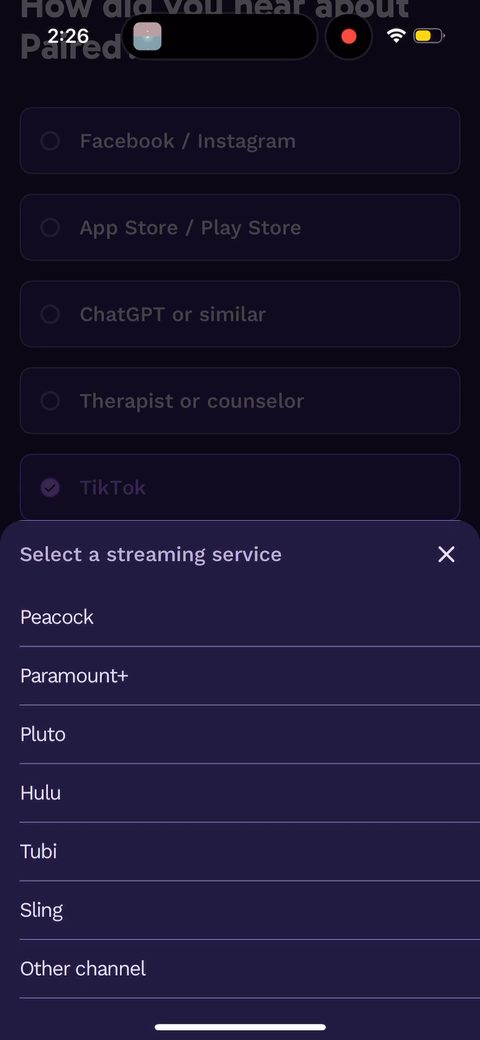Tap the battery status icon
The image size is (480, 1040).
pos(429,36)
